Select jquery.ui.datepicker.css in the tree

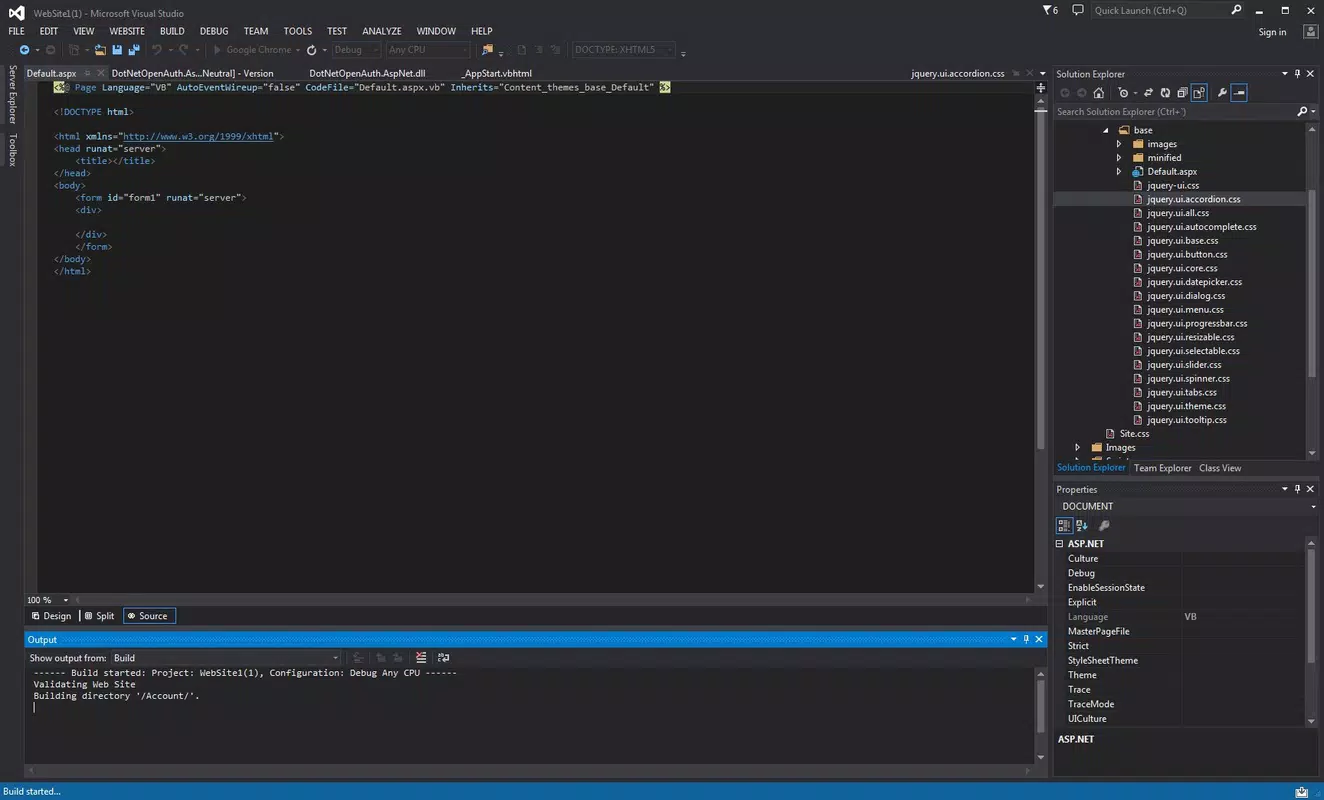click(x=1194, y=282)
